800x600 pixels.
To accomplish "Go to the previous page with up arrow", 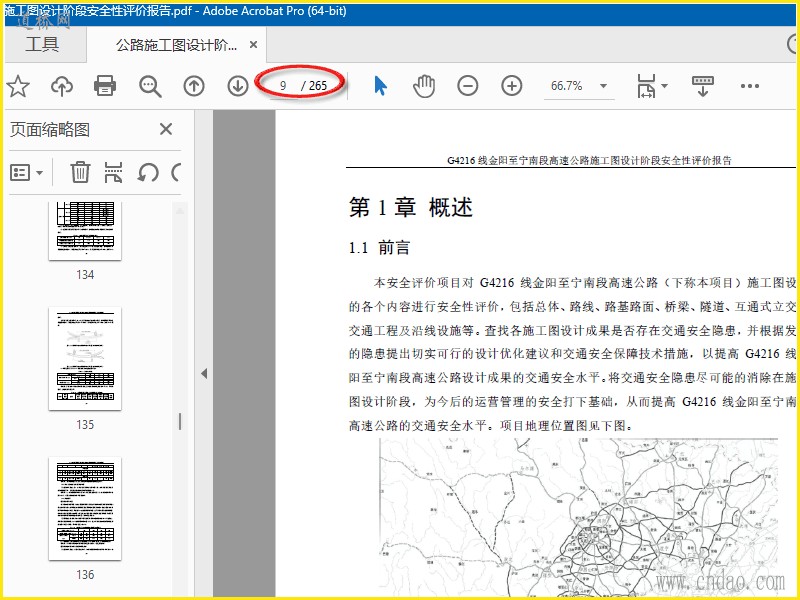I will pos(194,86).
